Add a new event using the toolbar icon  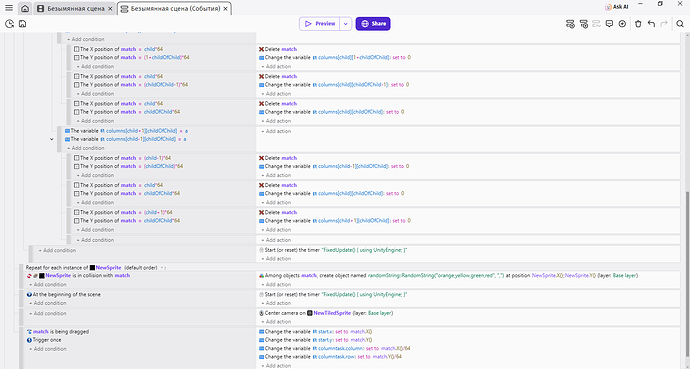coord(570,24)
